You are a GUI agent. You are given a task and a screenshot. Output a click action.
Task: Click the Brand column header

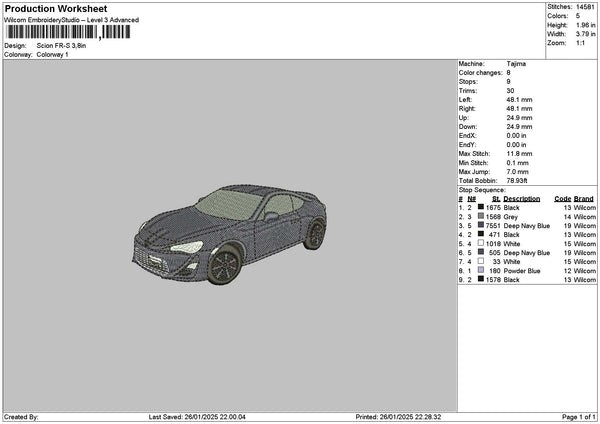tap(584, 198)
